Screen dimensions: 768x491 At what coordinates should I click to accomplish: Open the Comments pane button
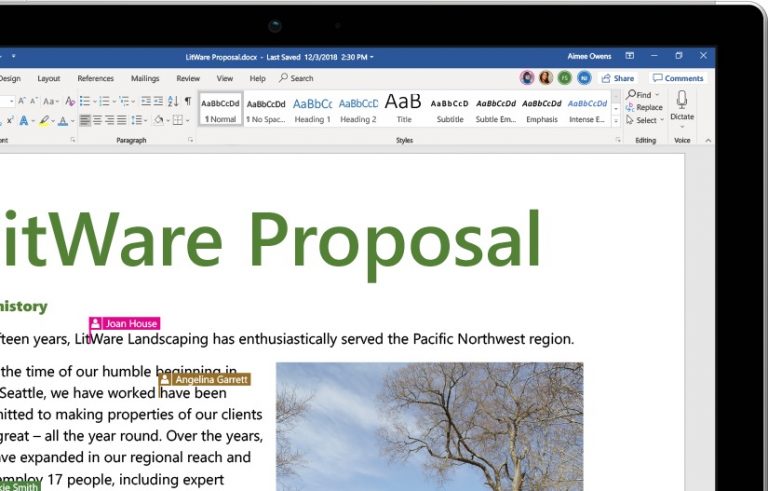coord(678,78)
